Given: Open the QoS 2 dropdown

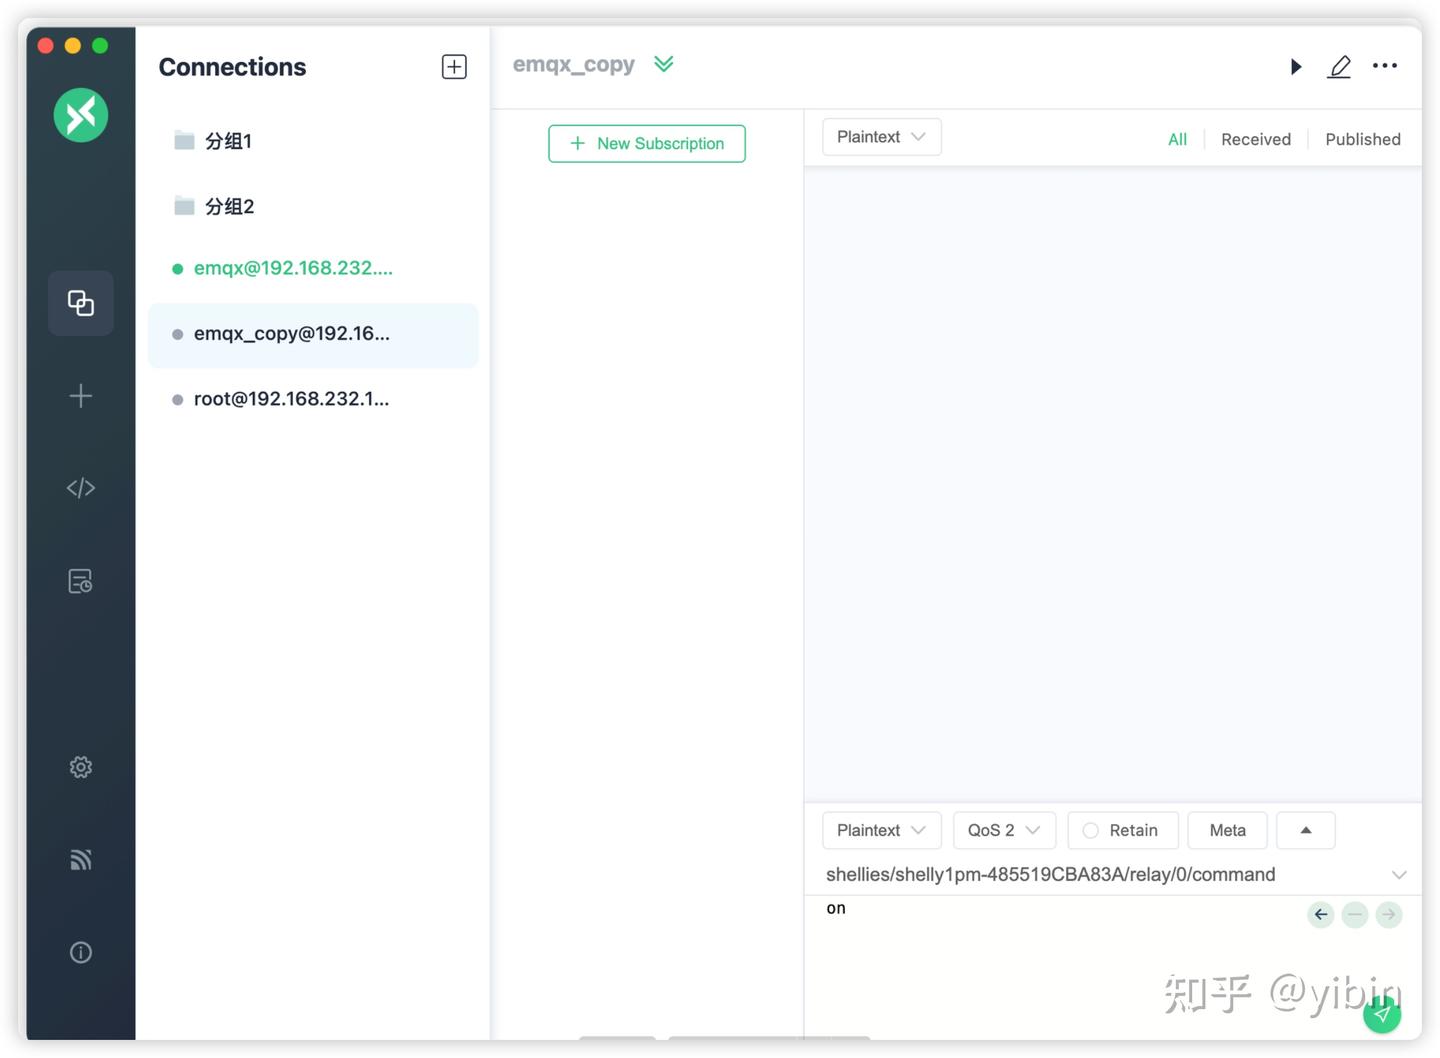Looking at the screenshot, I should click(x=1003, y=830).
